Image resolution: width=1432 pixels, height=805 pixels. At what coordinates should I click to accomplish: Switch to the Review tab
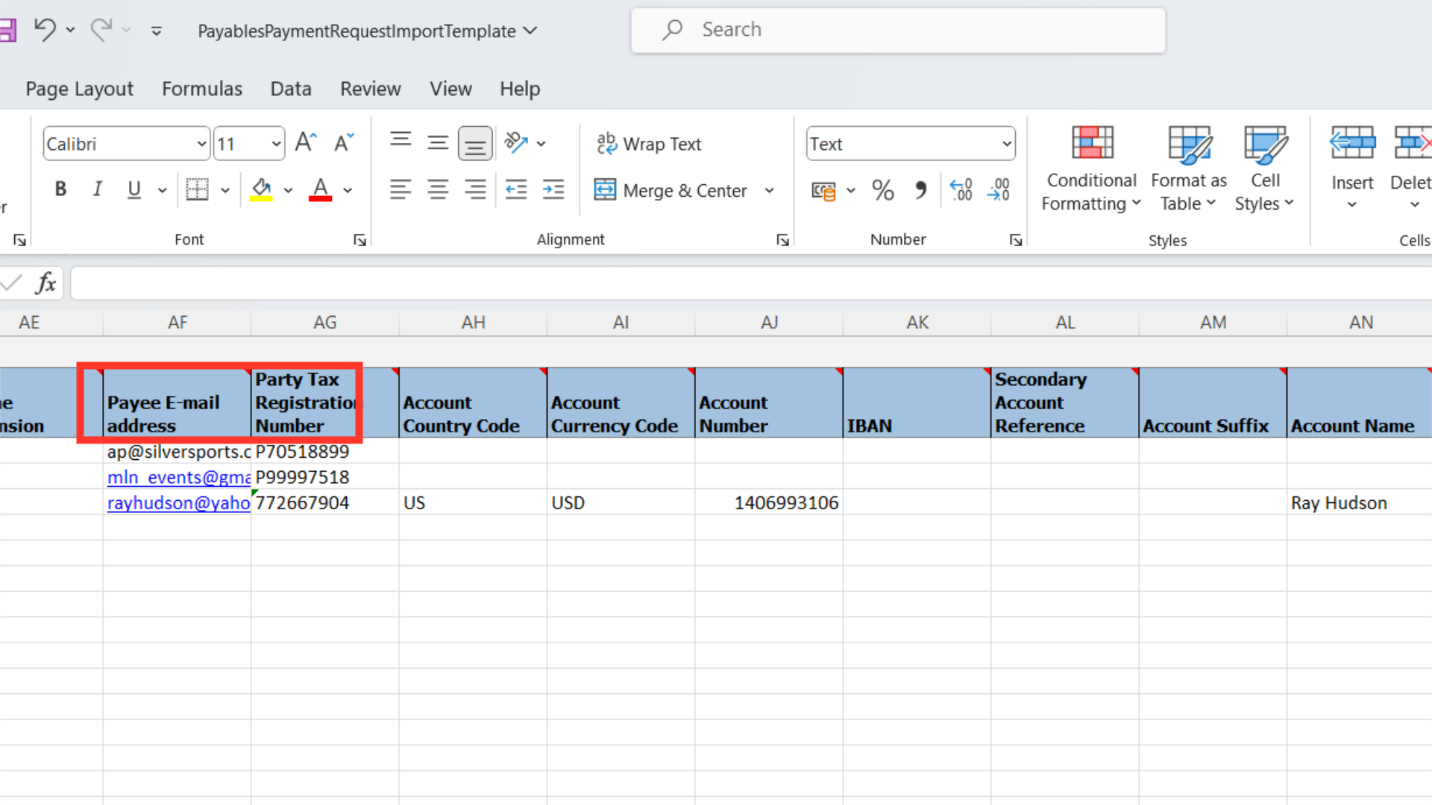point(370,89)
